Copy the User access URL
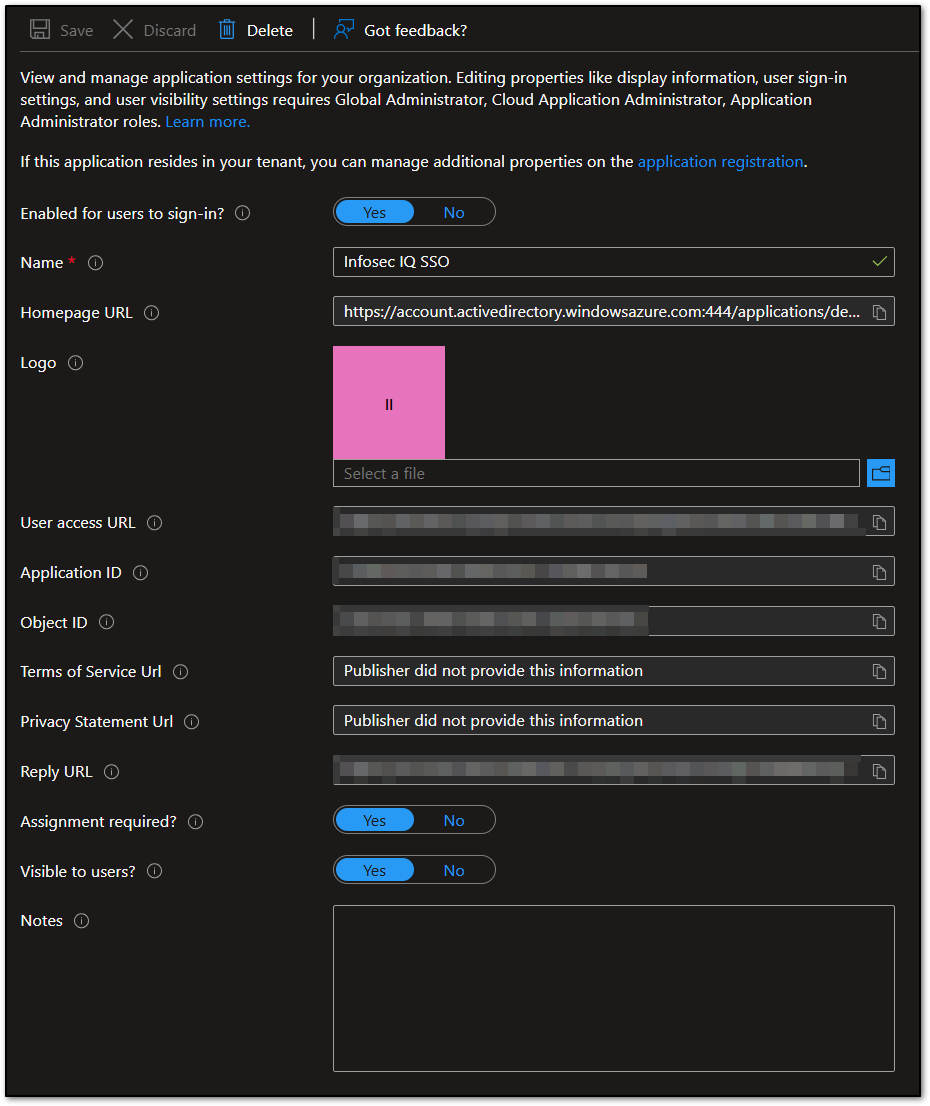 pyautogui.click(x=879, y=521)
